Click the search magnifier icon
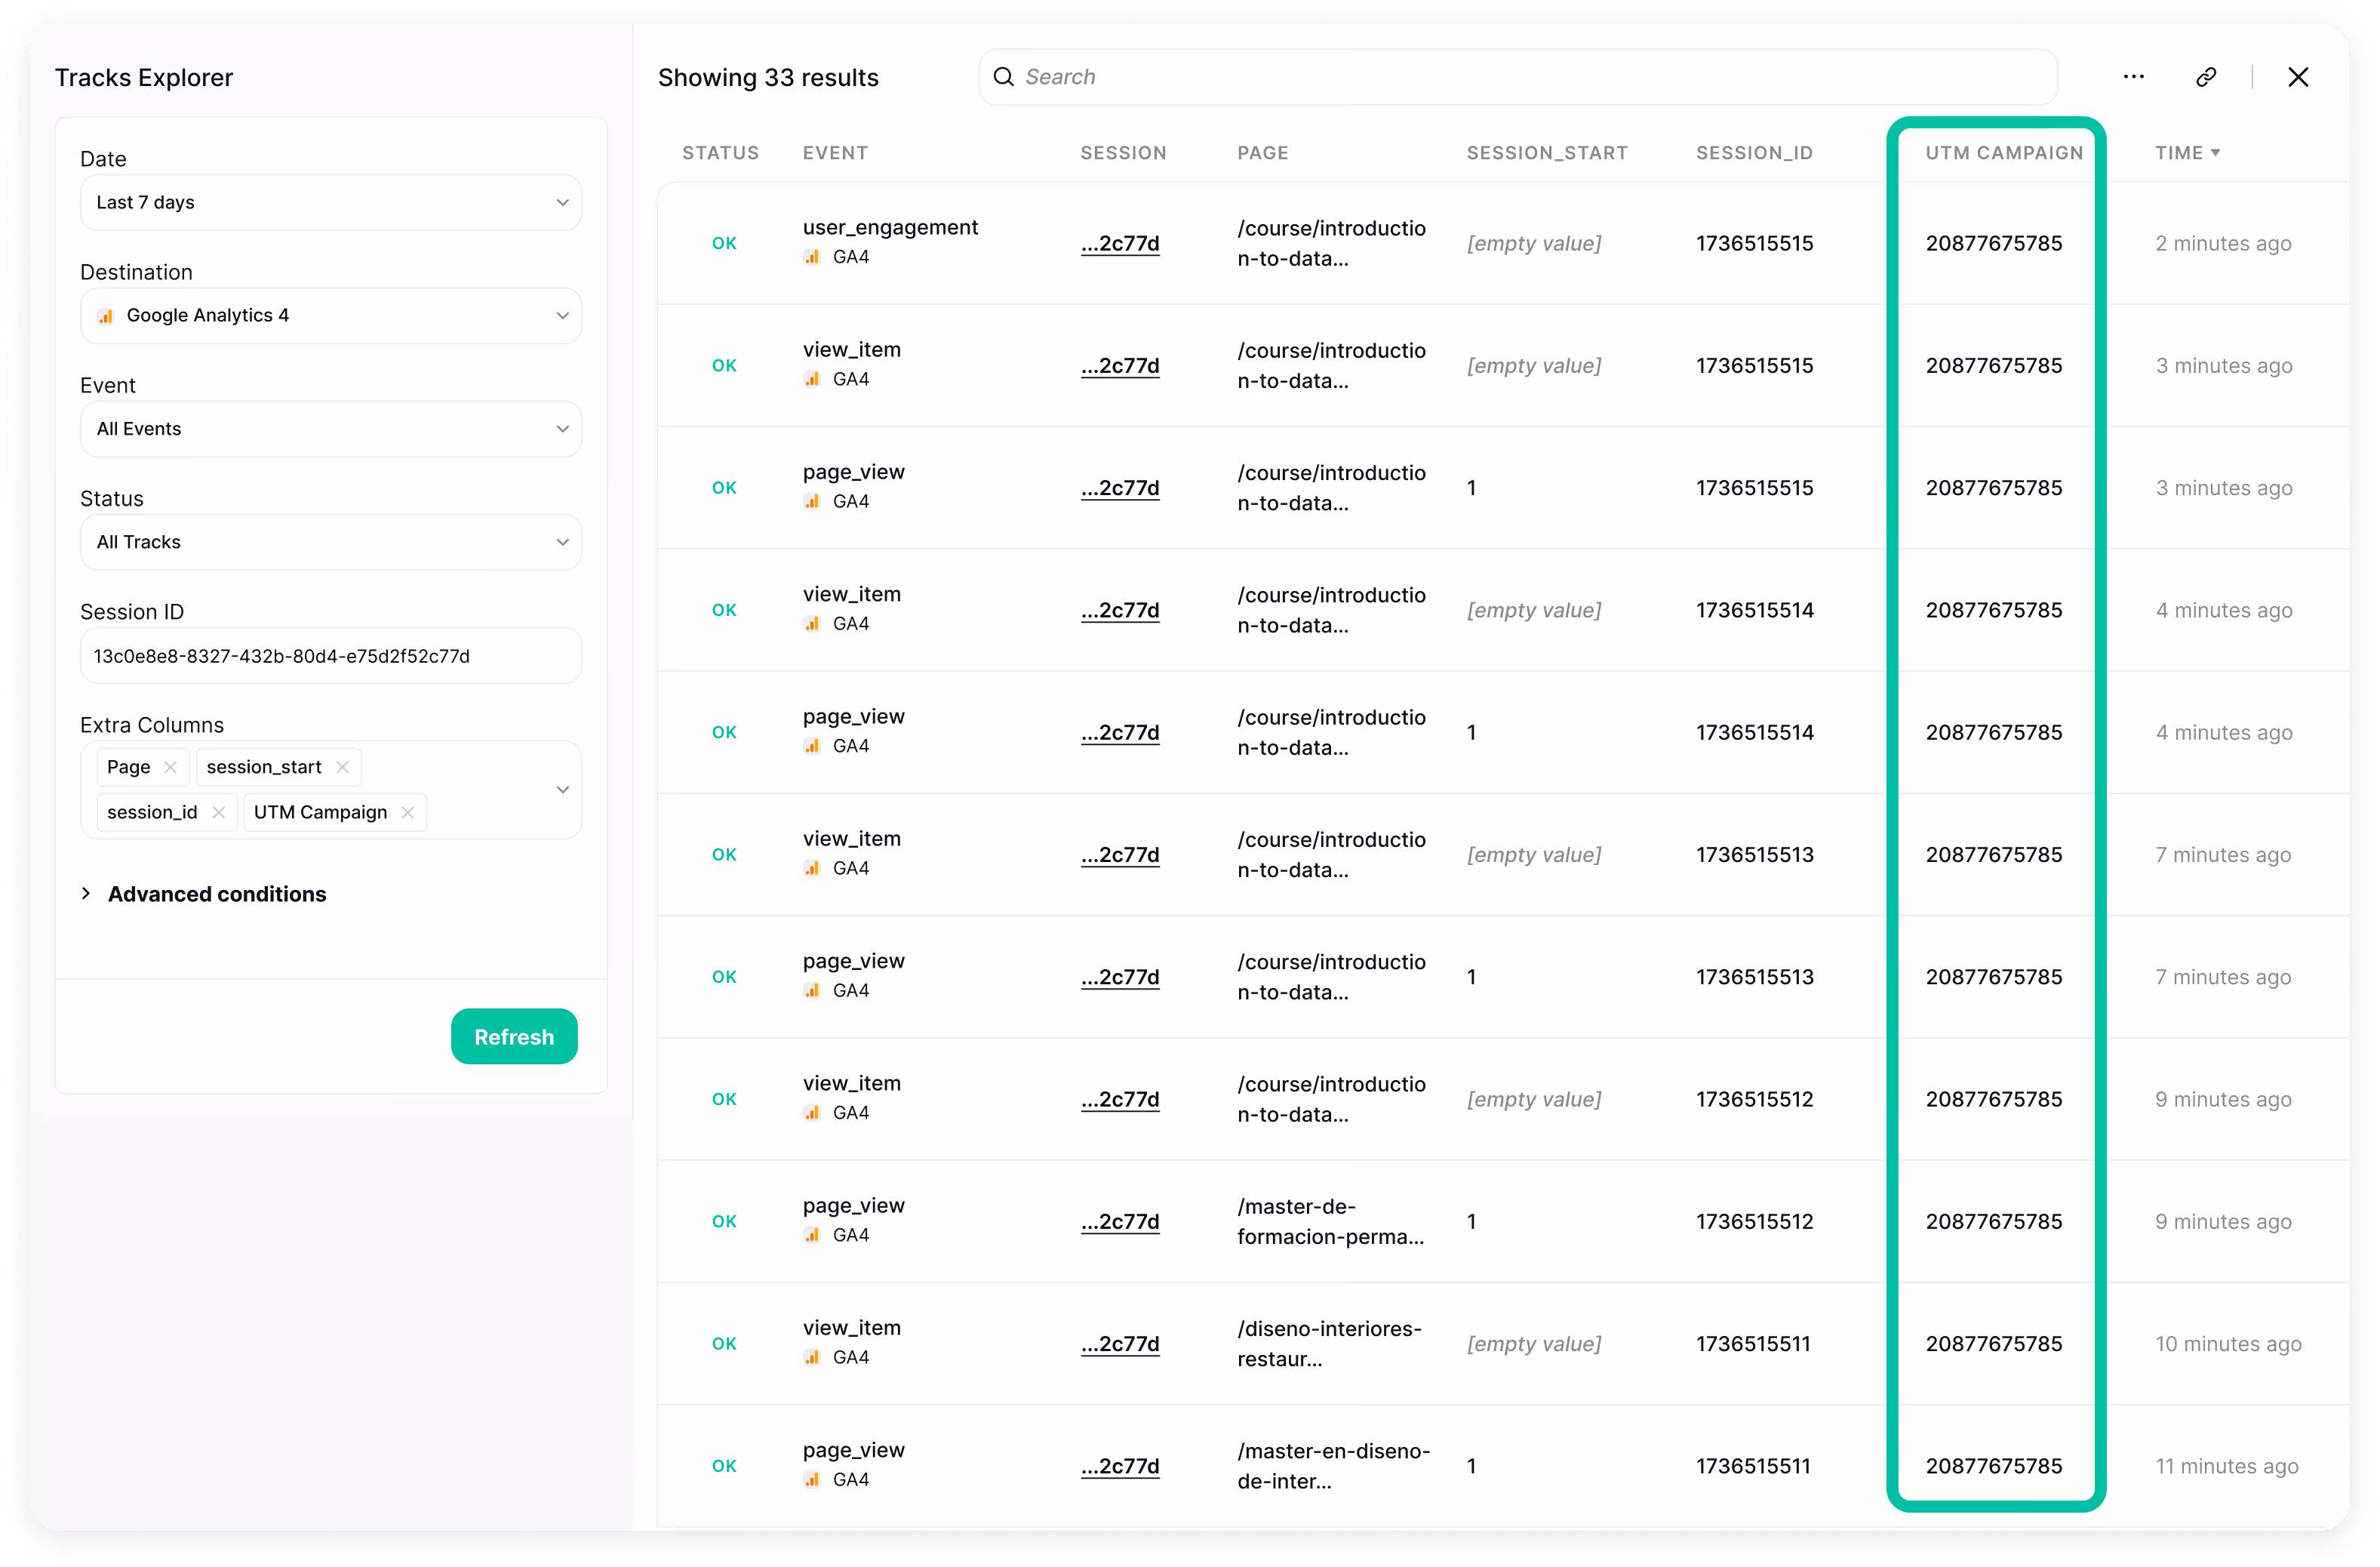This screenshot has width=2380, height=1567. [x=1003, y=77]
